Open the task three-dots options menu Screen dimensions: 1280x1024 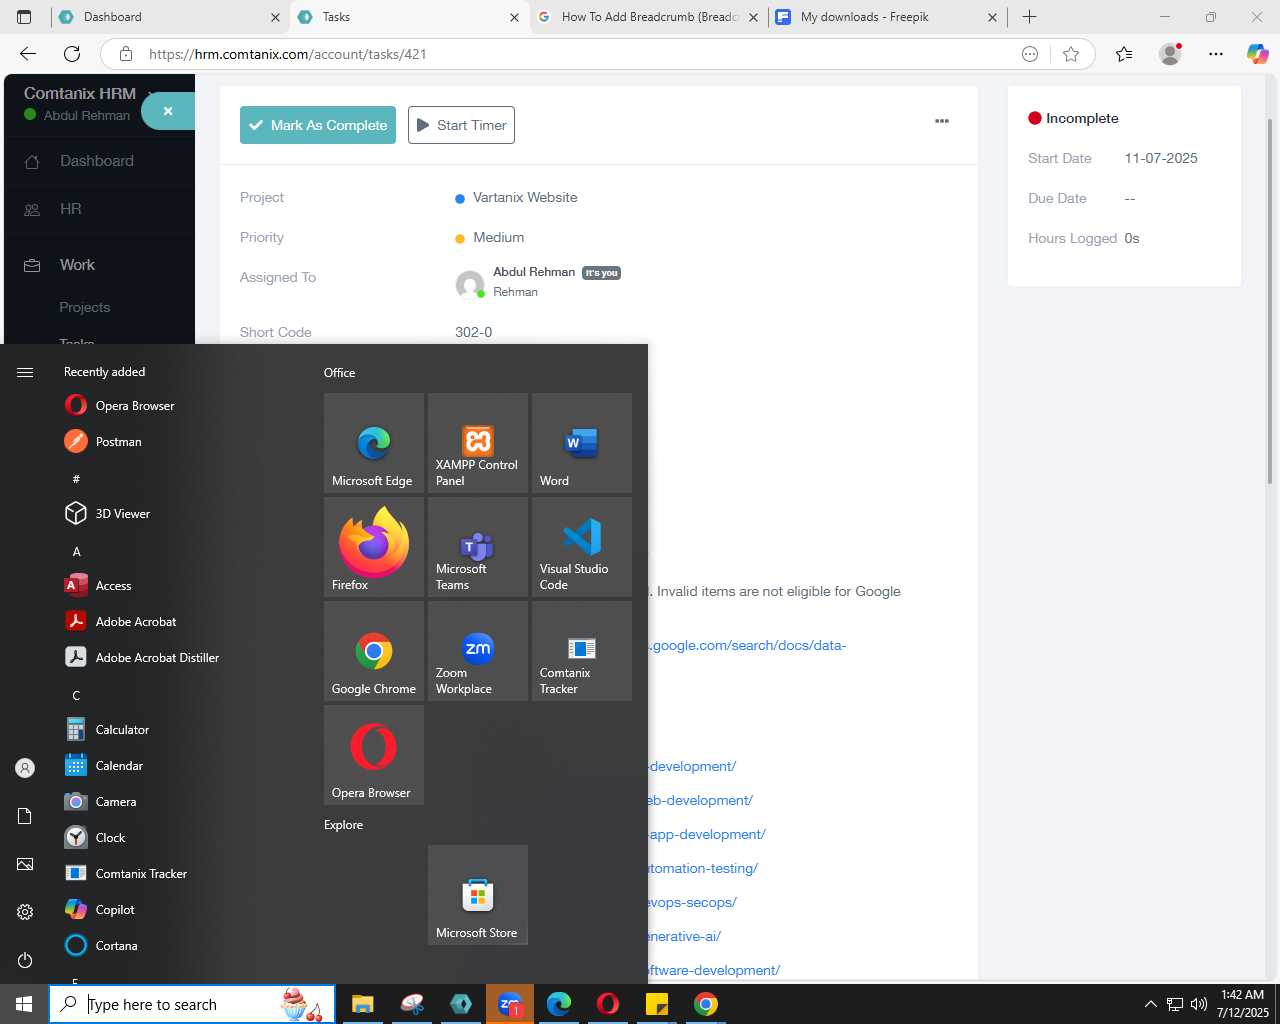[941, 121]
